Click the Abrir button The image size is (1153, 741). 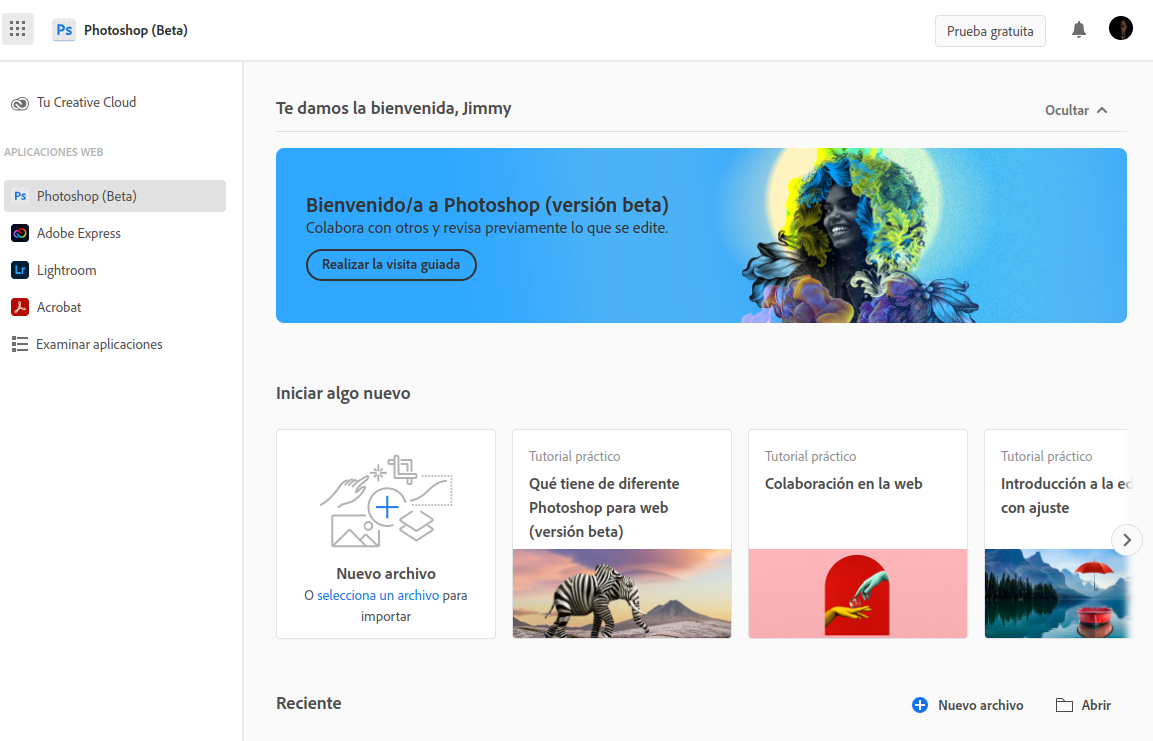coord(1084,705)
